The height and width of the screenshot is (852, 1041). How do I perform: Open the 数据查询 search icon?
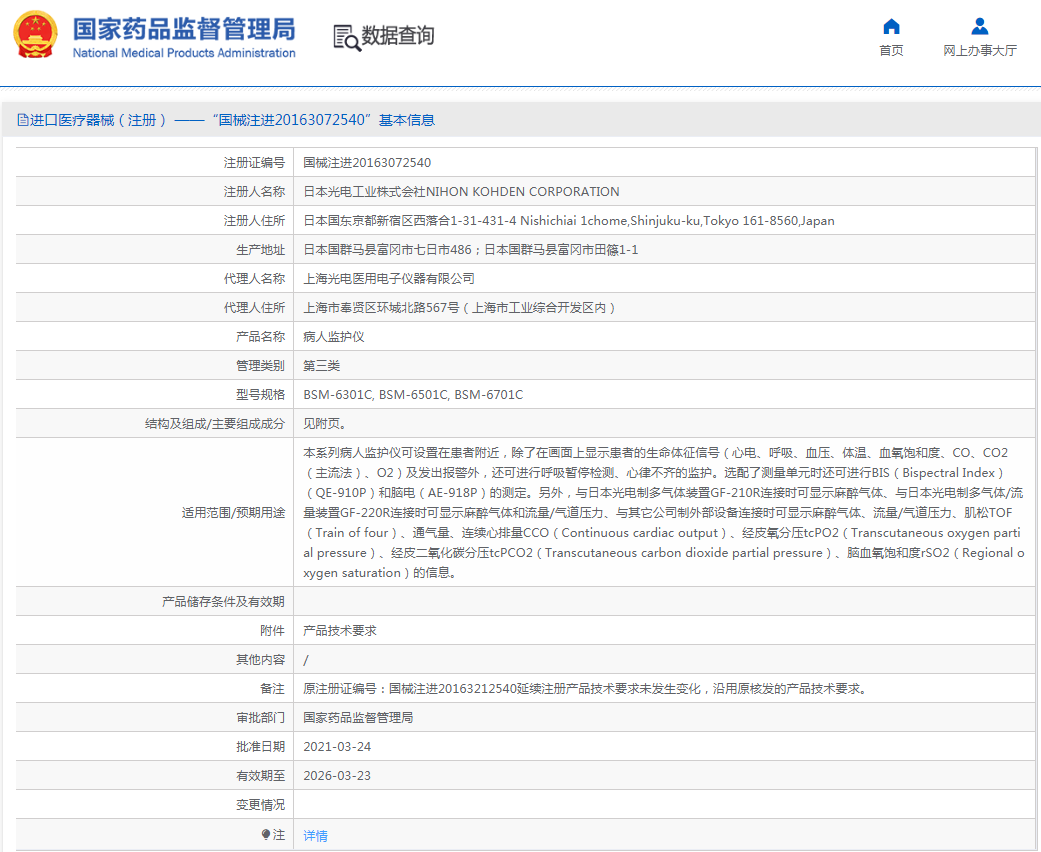tap(347, 37)
